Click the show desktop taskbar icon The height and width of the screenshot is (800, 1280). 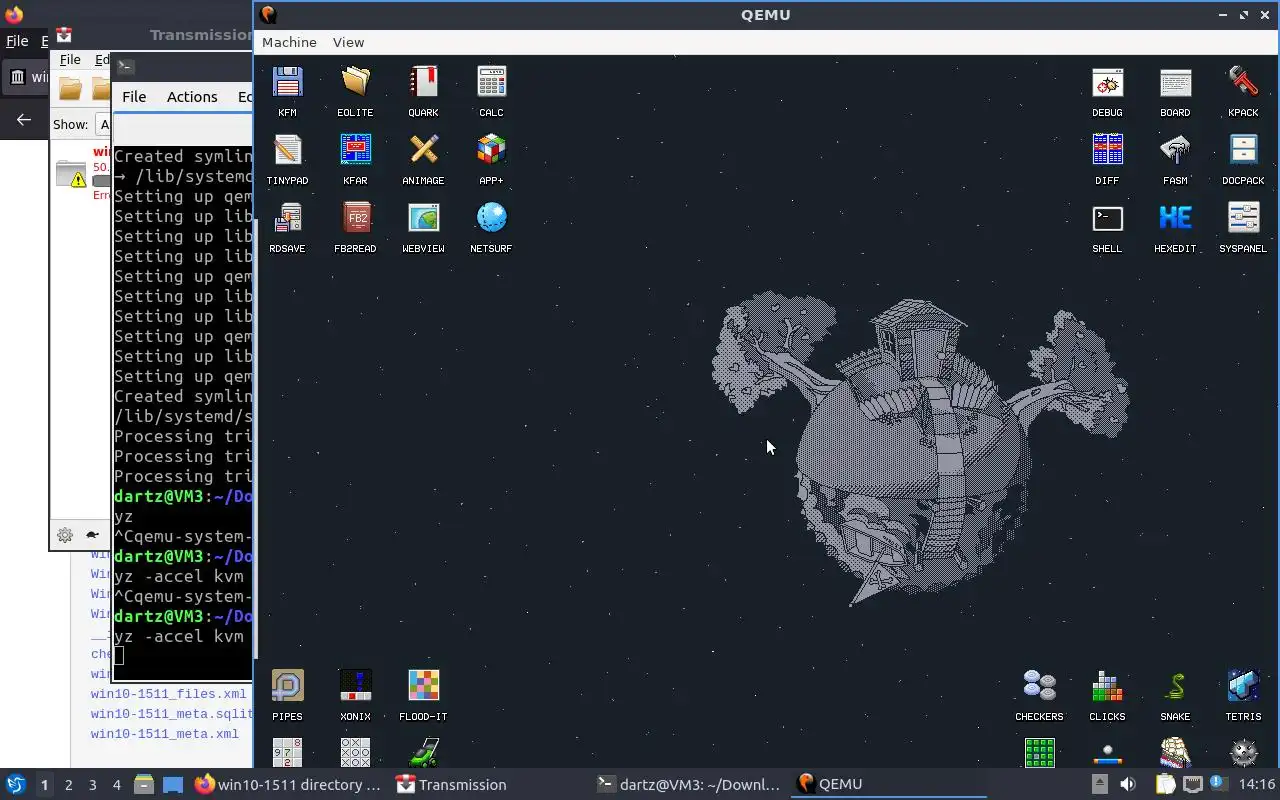coord(173,785)
